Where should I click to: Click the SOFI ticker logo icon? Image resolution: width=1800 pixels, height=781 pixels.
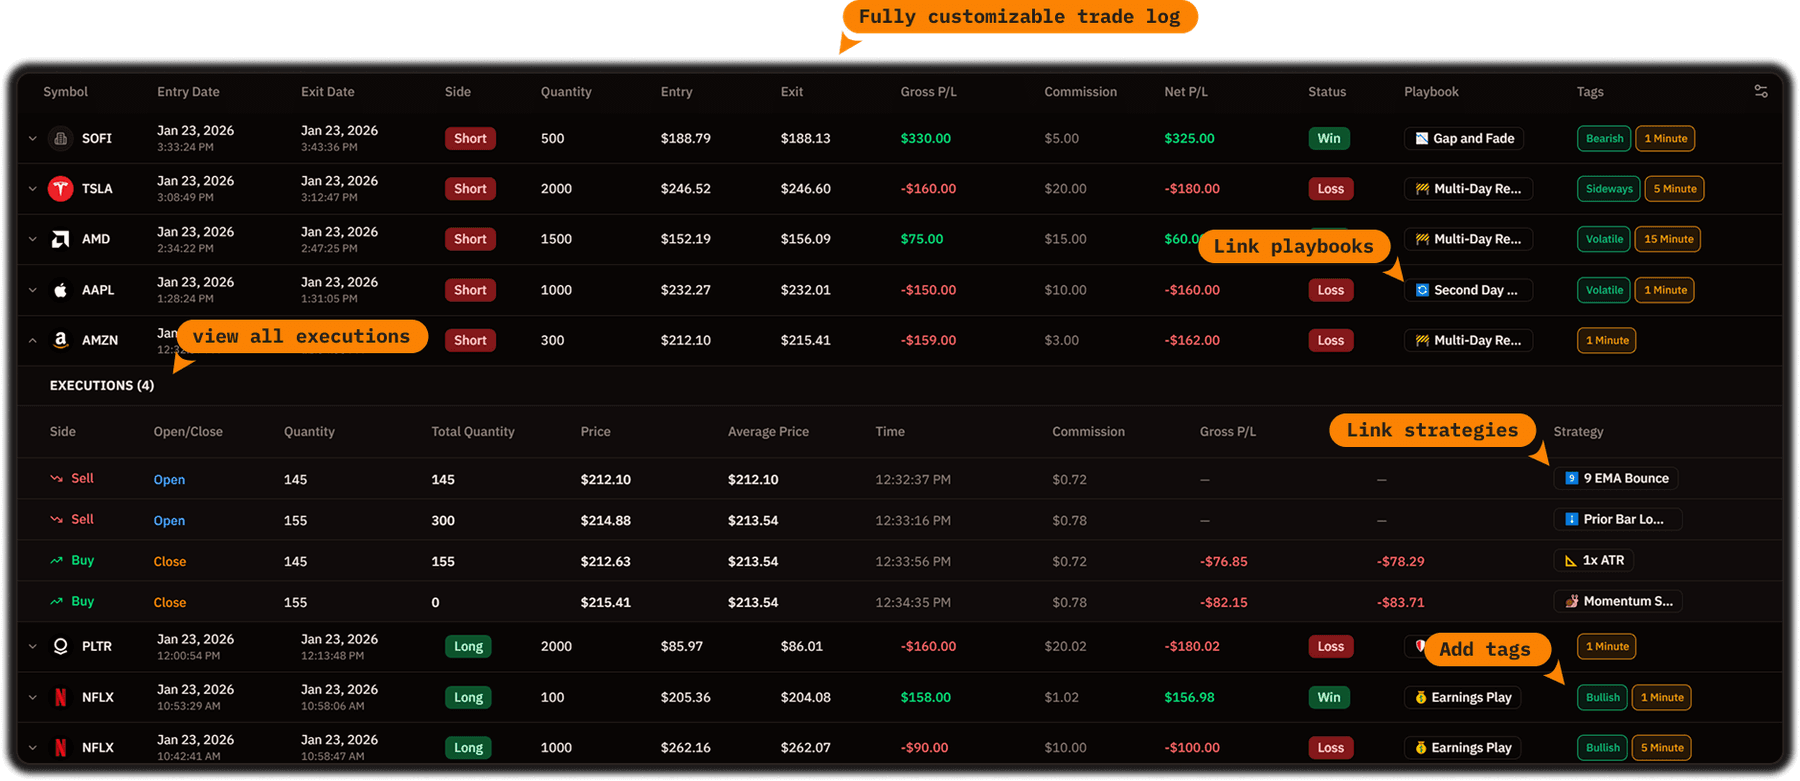[61, 138]
